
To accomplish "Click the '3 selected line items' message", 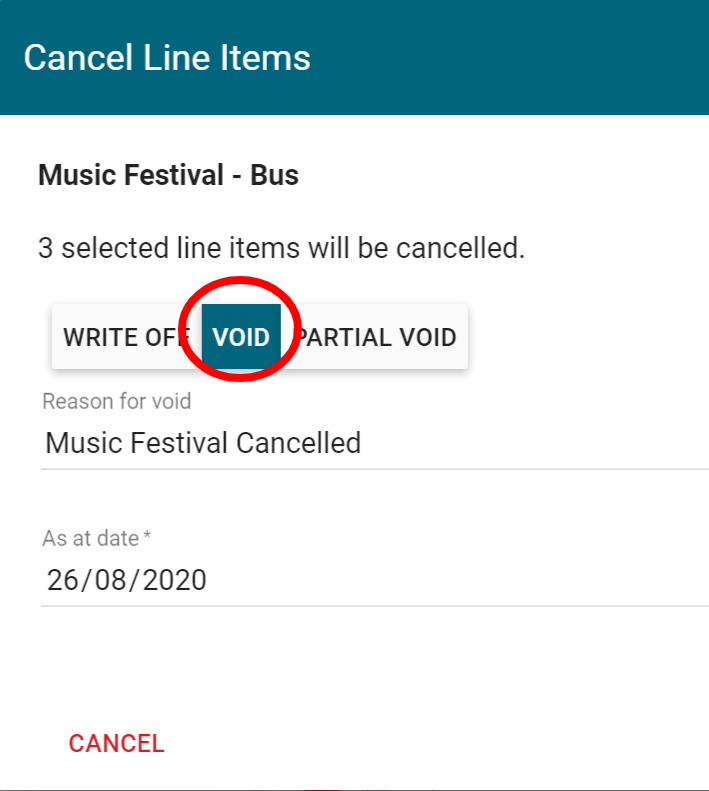I will [x=281, y=248].
